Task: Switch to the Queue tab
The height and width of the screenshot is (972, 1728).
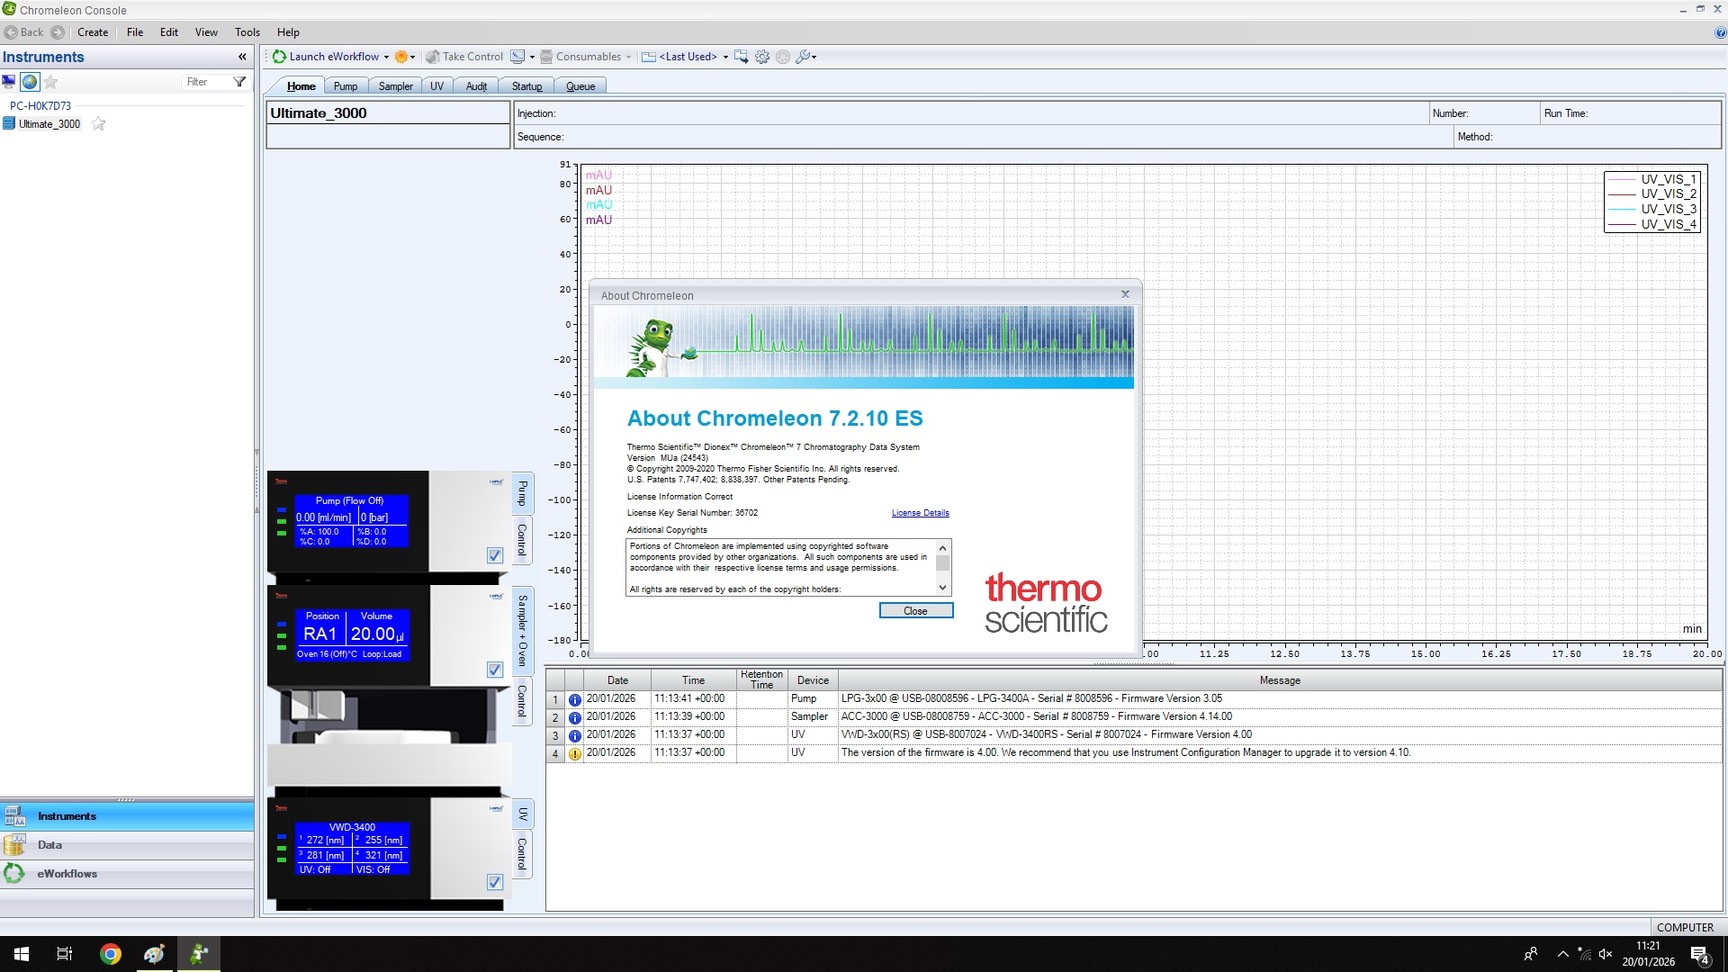Action: click(581, 86)
